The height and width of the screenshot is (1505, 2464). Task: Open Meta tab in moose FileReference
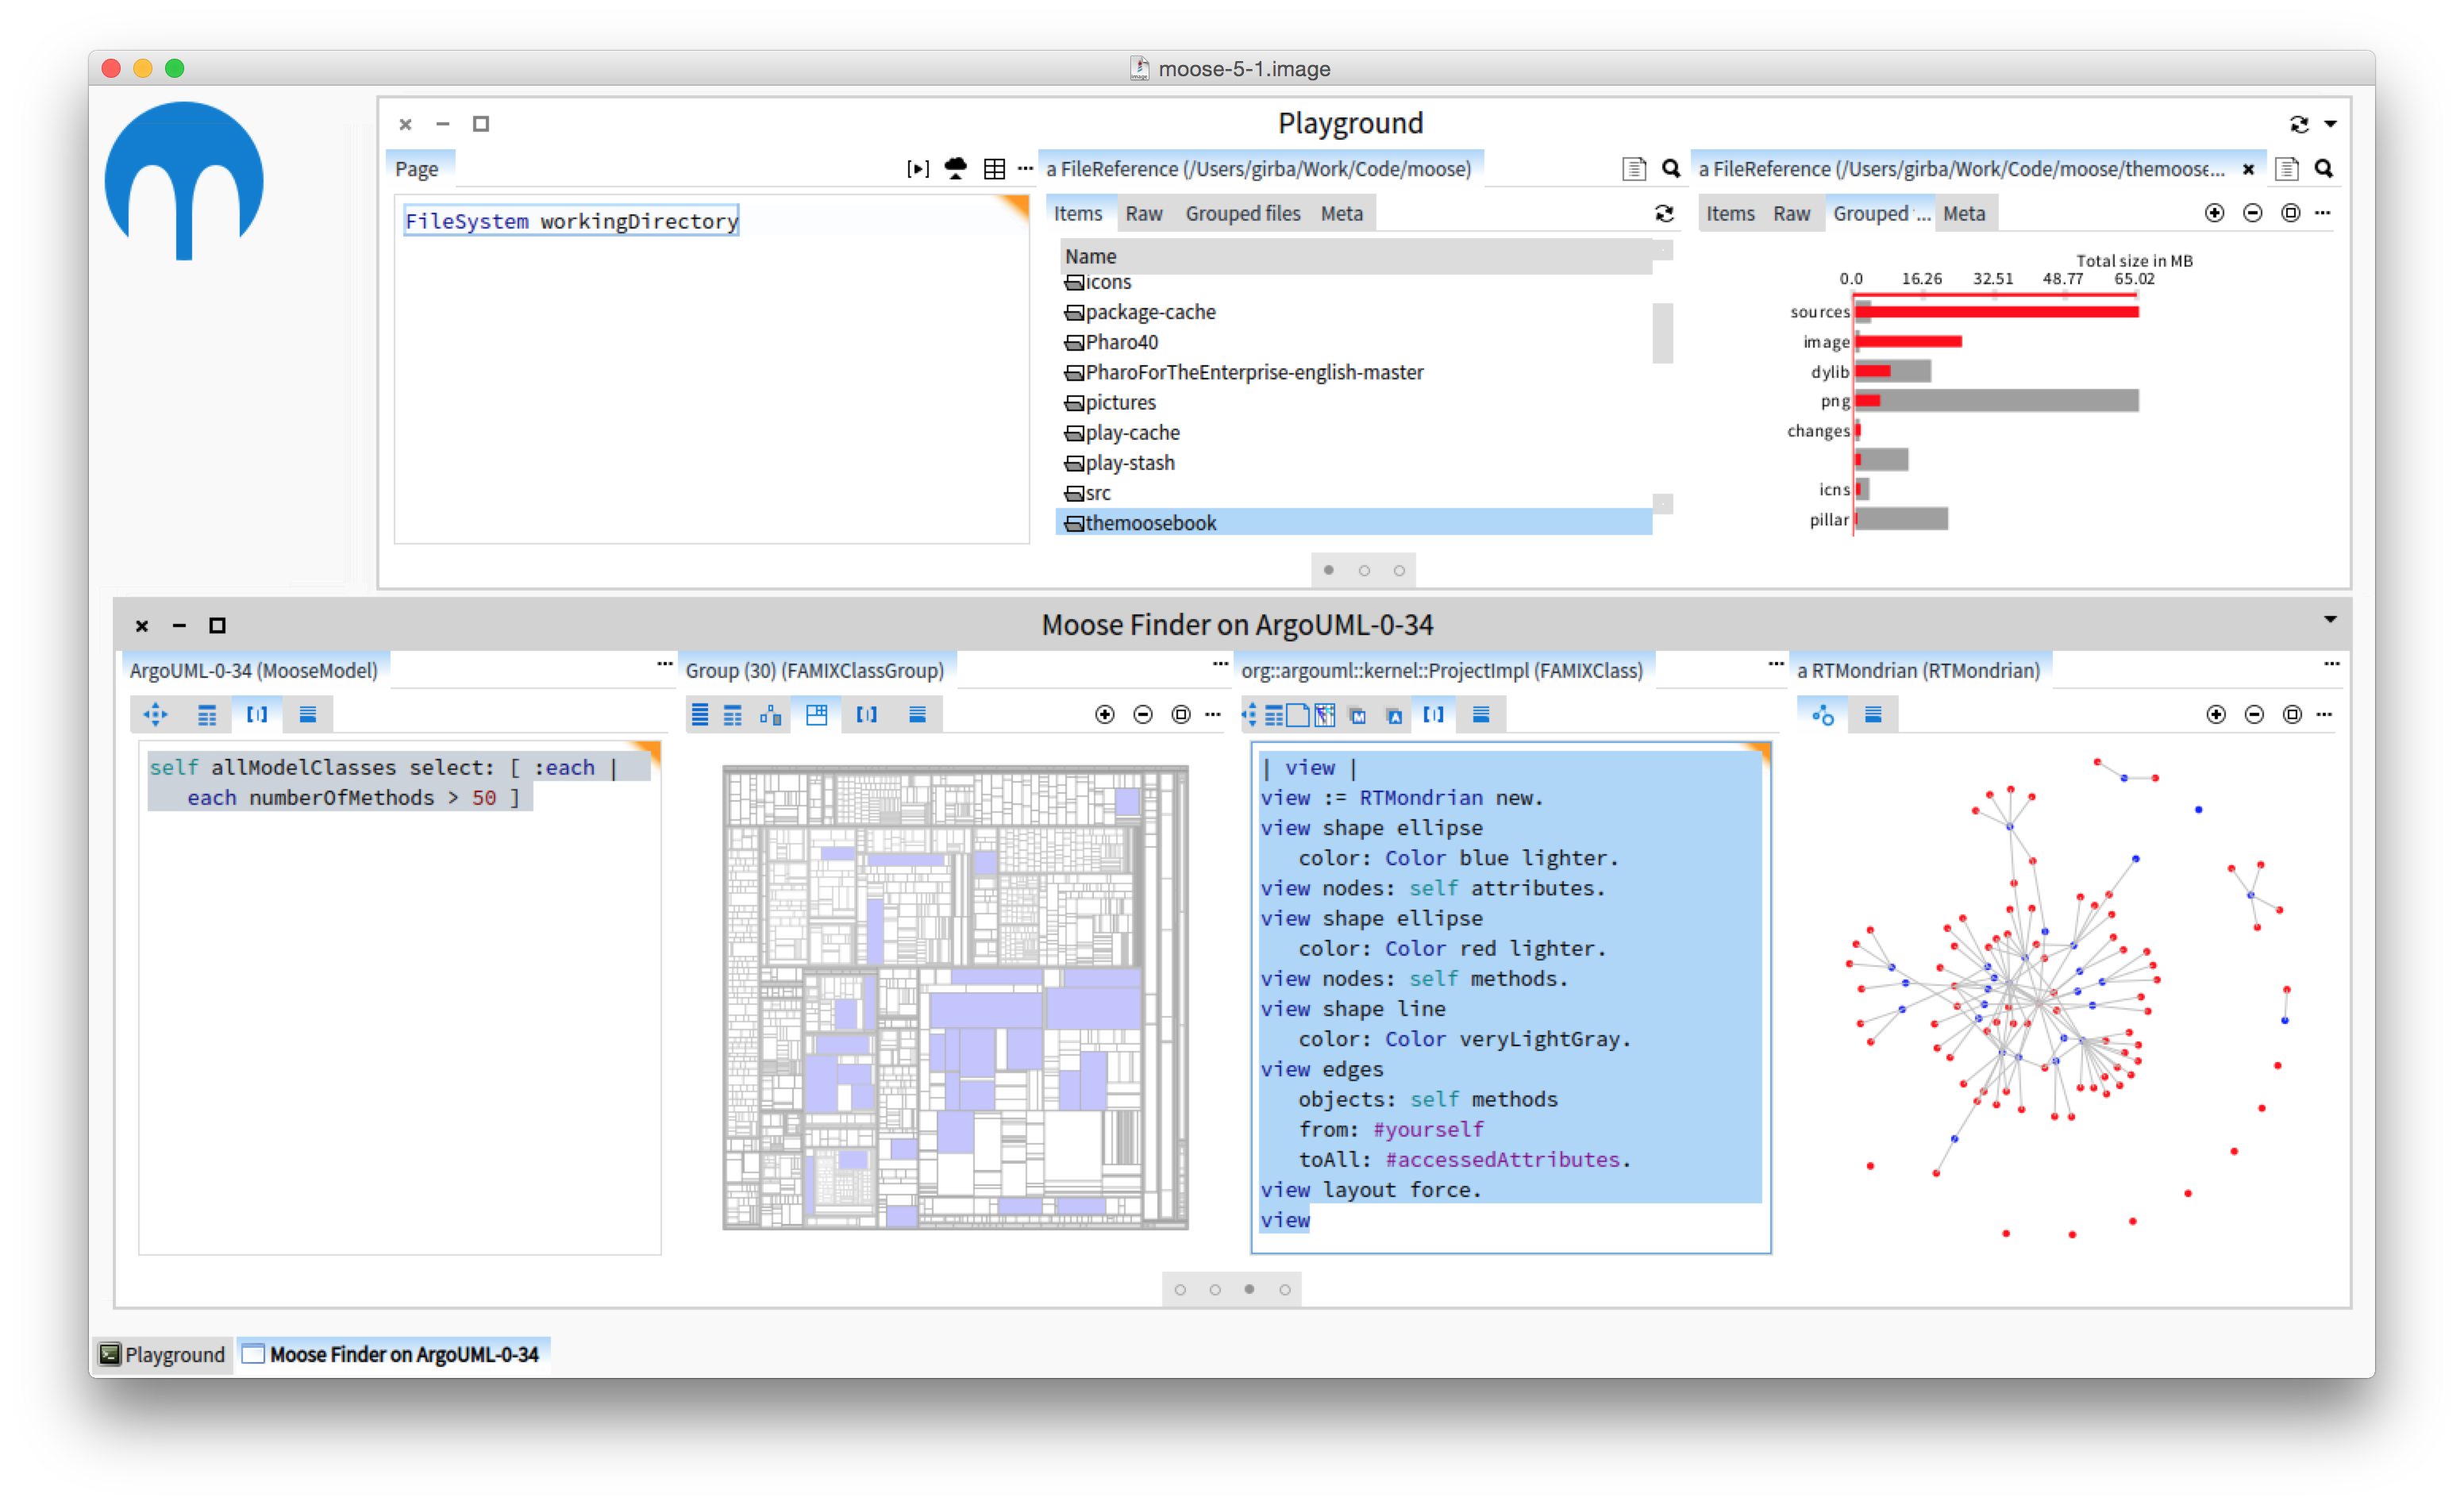tap(1341, 213)
